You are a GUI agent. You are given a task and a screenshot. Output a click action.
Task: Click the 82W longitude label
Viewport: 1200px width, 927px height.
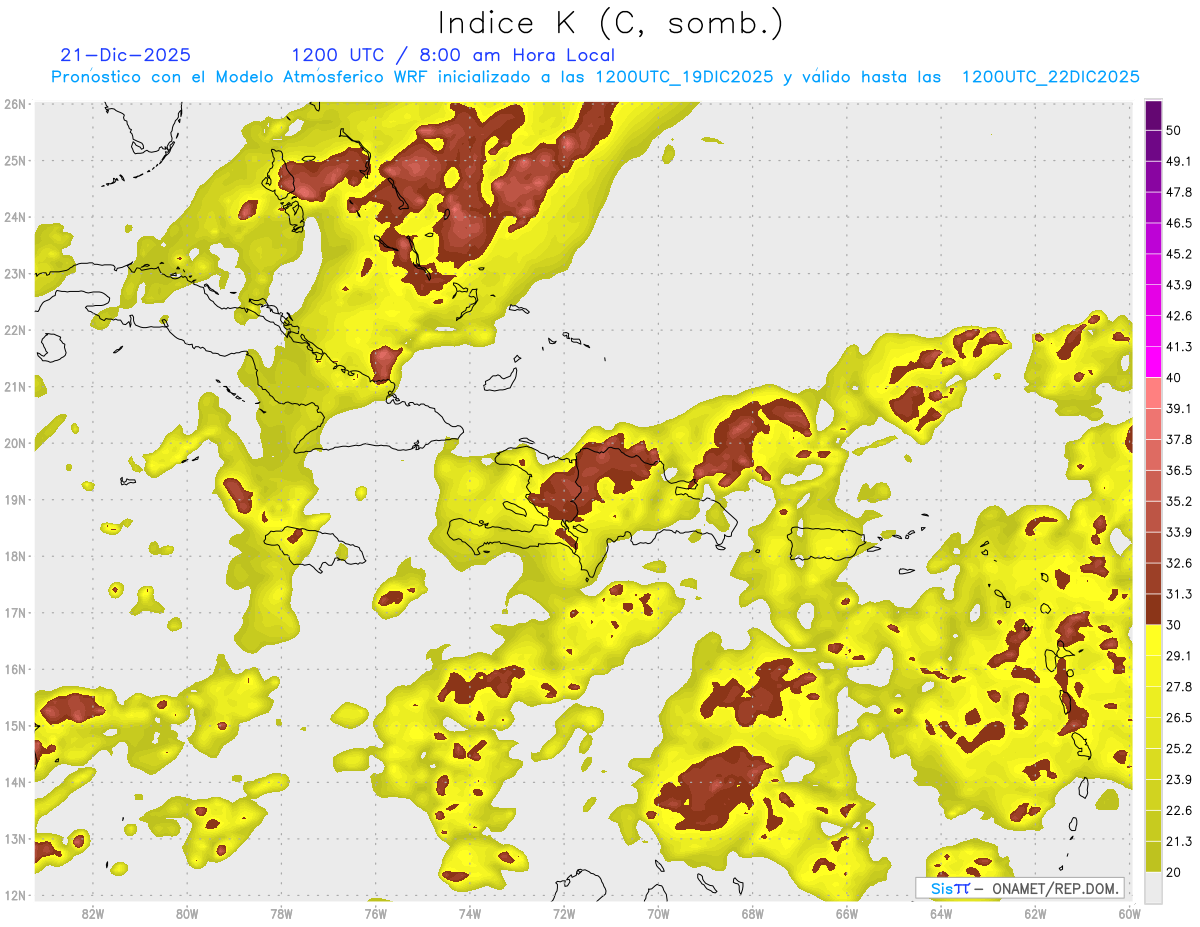tap(92, 913)
